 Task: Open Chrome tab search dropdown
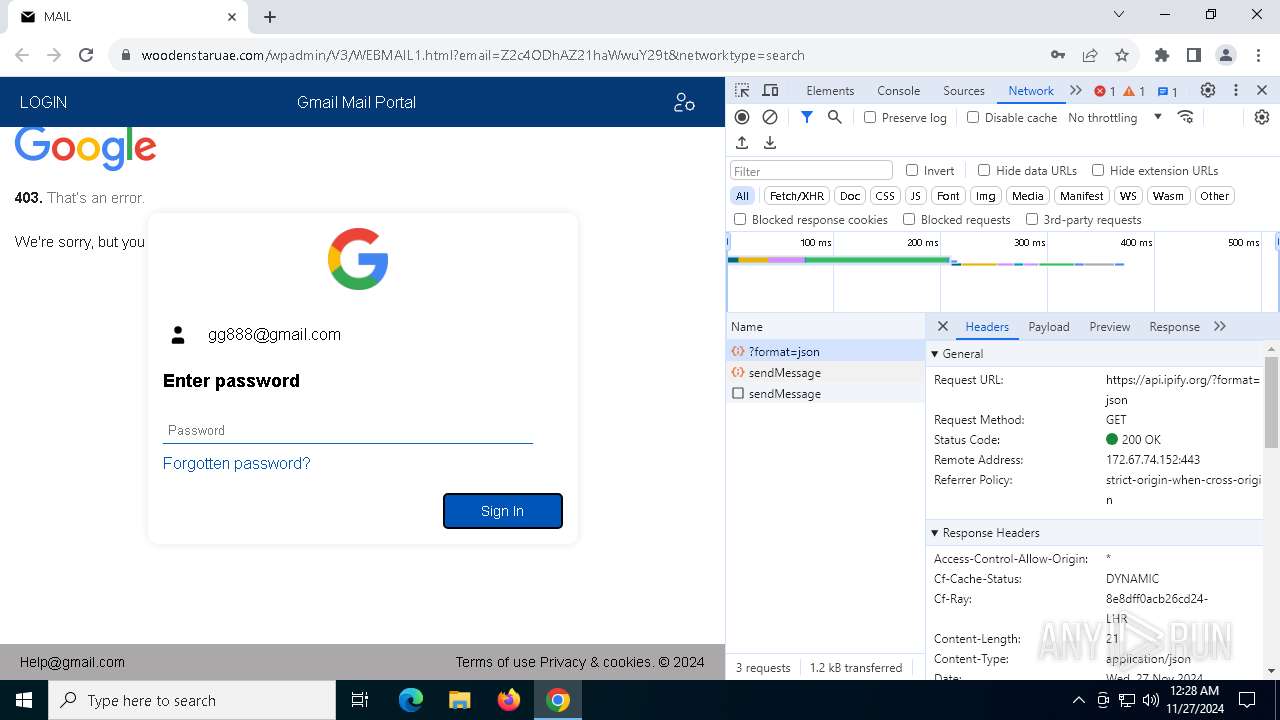click(x=1119, y=15)
